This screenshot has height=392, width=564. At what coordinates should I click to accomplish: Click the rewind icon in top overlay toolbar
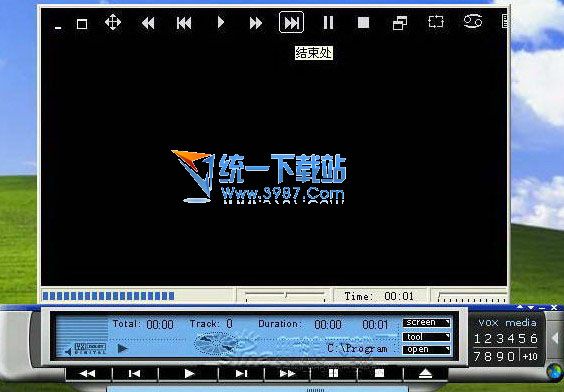coord(148,23)
